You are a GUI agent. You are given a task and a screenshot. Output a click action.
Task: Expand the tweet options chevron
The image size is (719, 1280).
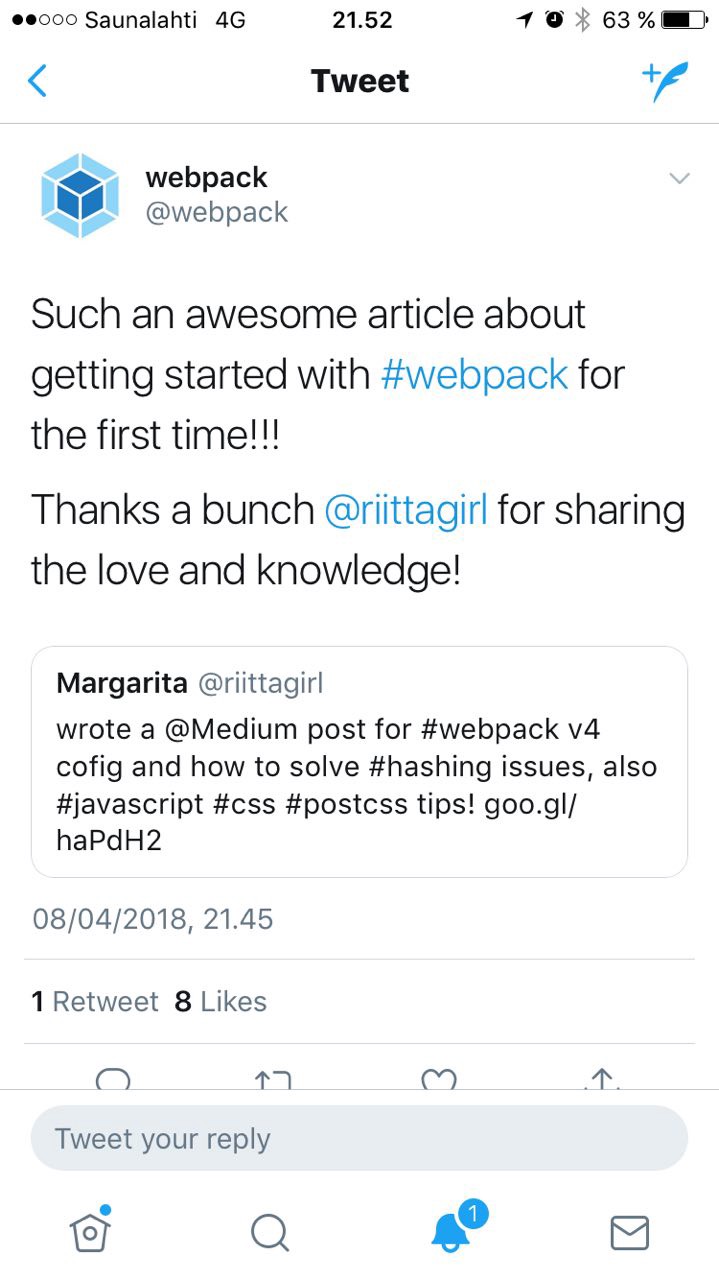679,179
